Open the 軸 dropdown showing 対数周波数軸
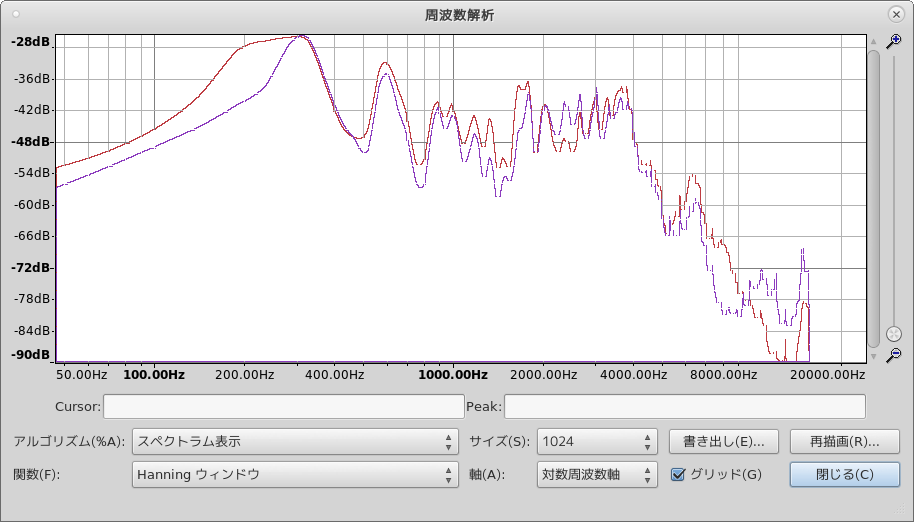The image size is (914, 522). tap(596, 474)
